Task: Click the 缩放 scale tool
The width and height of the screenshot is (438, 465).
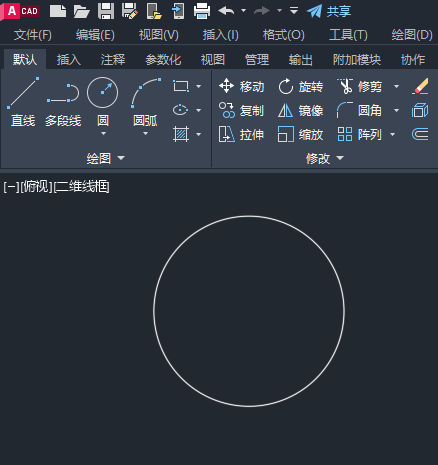Action: pyautogui.click(x=300, y=134)
